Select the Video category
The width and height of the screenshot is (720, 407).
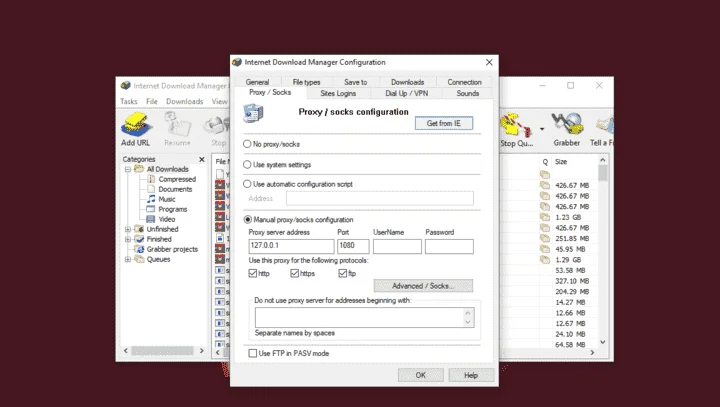(x=167, y=219)
